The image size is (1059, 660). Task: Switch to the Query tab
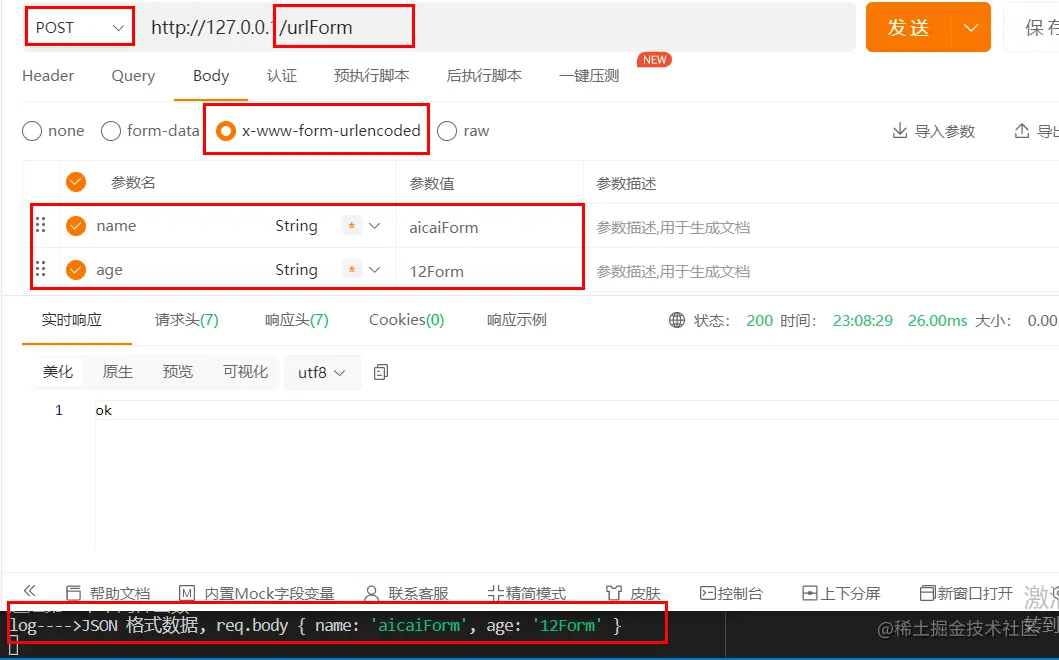(133, 76)
